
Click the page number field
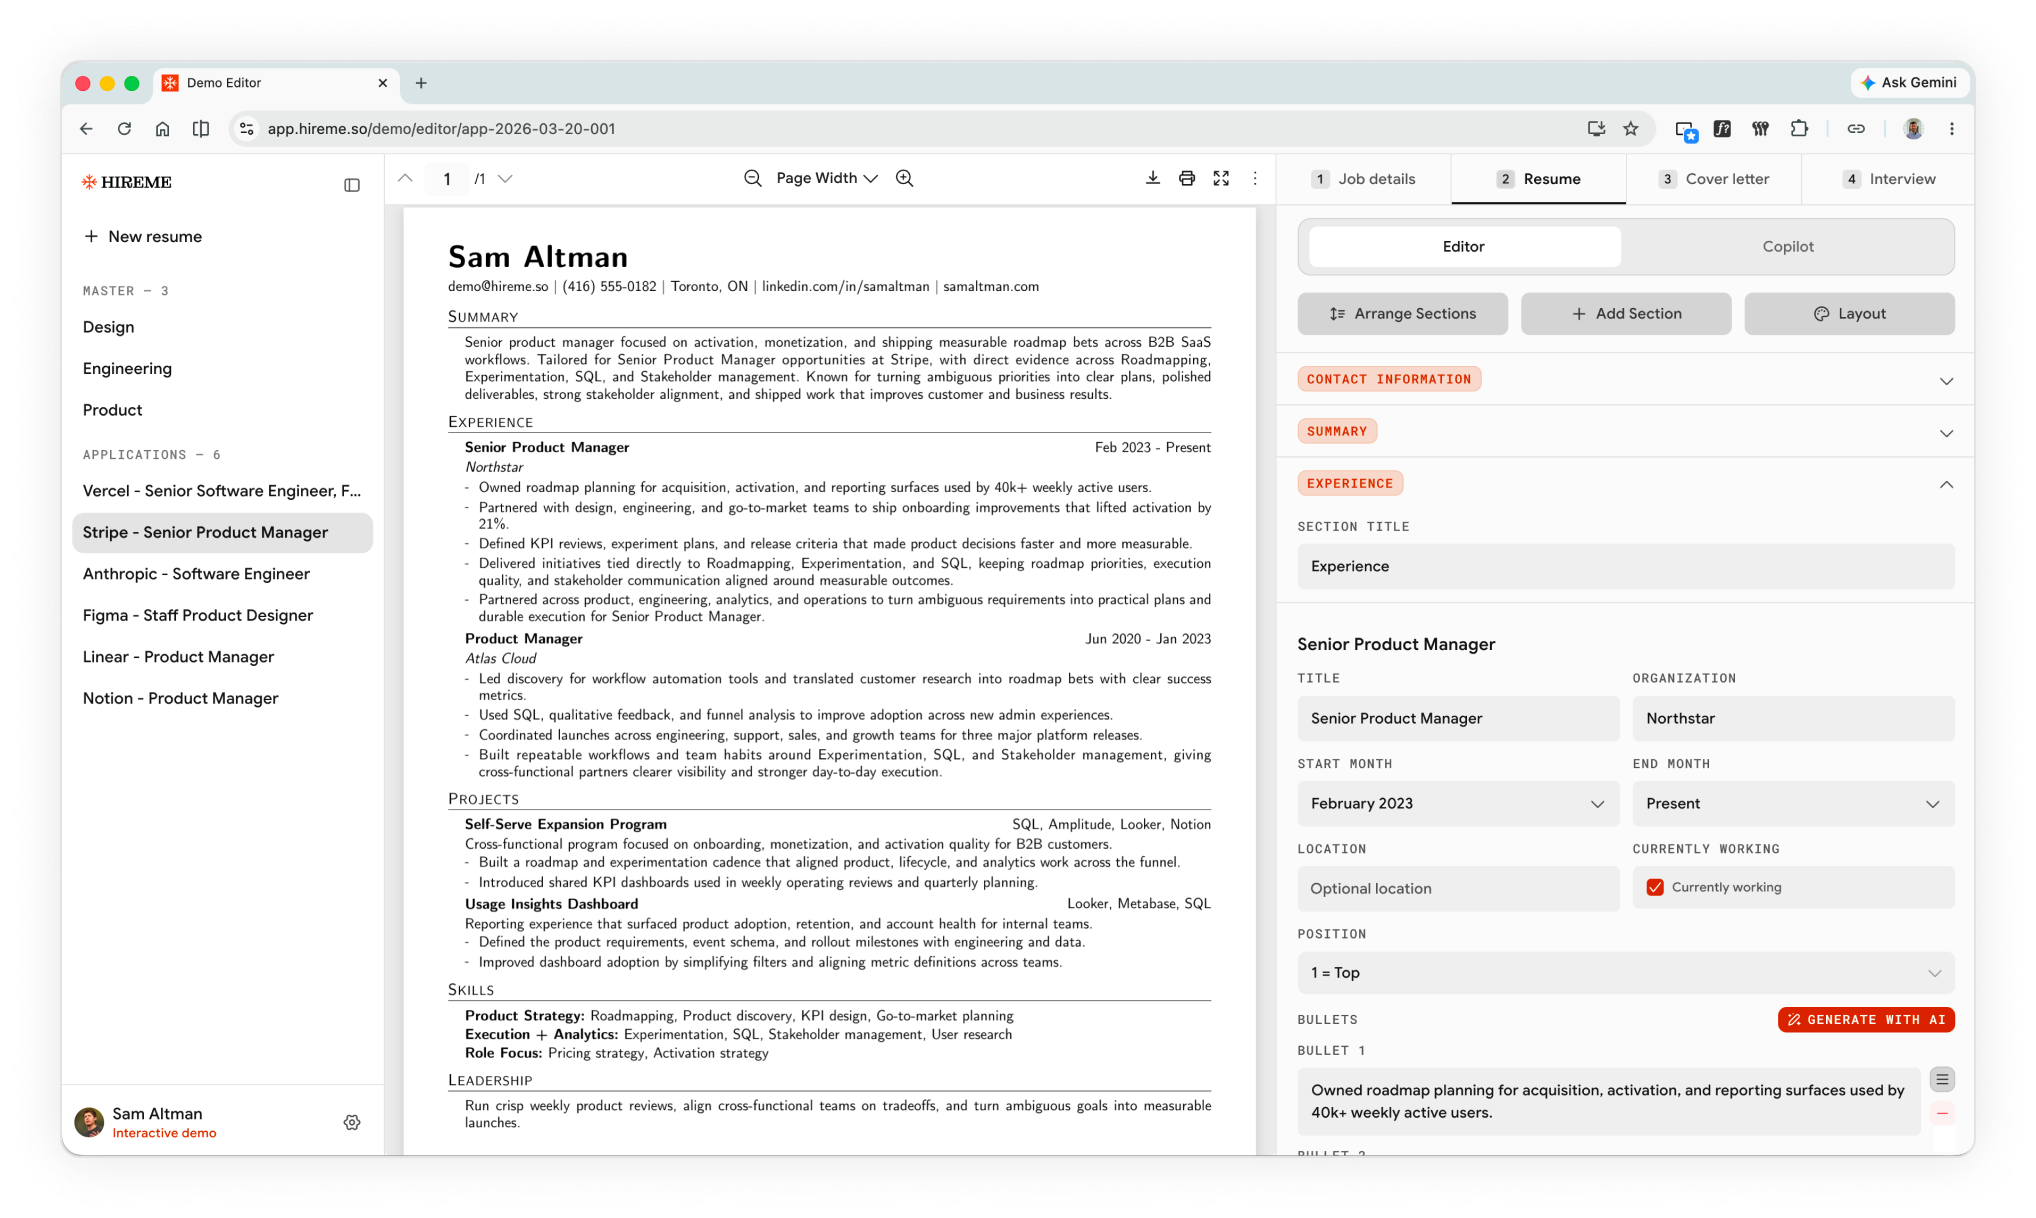pyautogui.click(x=446, y=178)
